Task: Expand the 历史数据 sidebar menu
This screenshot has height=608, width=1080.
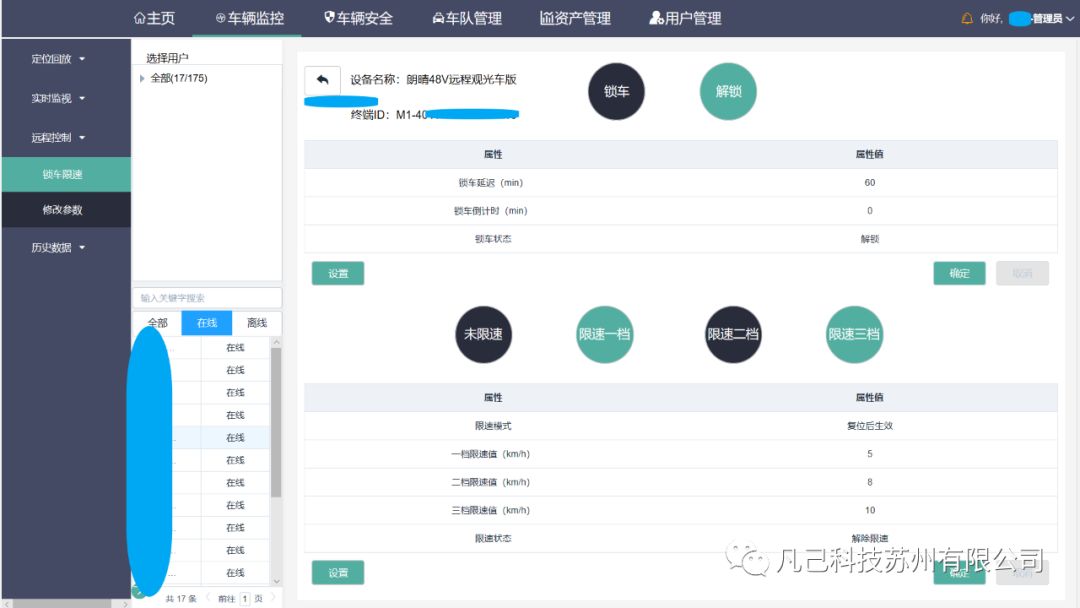Action: pos(58,248)
